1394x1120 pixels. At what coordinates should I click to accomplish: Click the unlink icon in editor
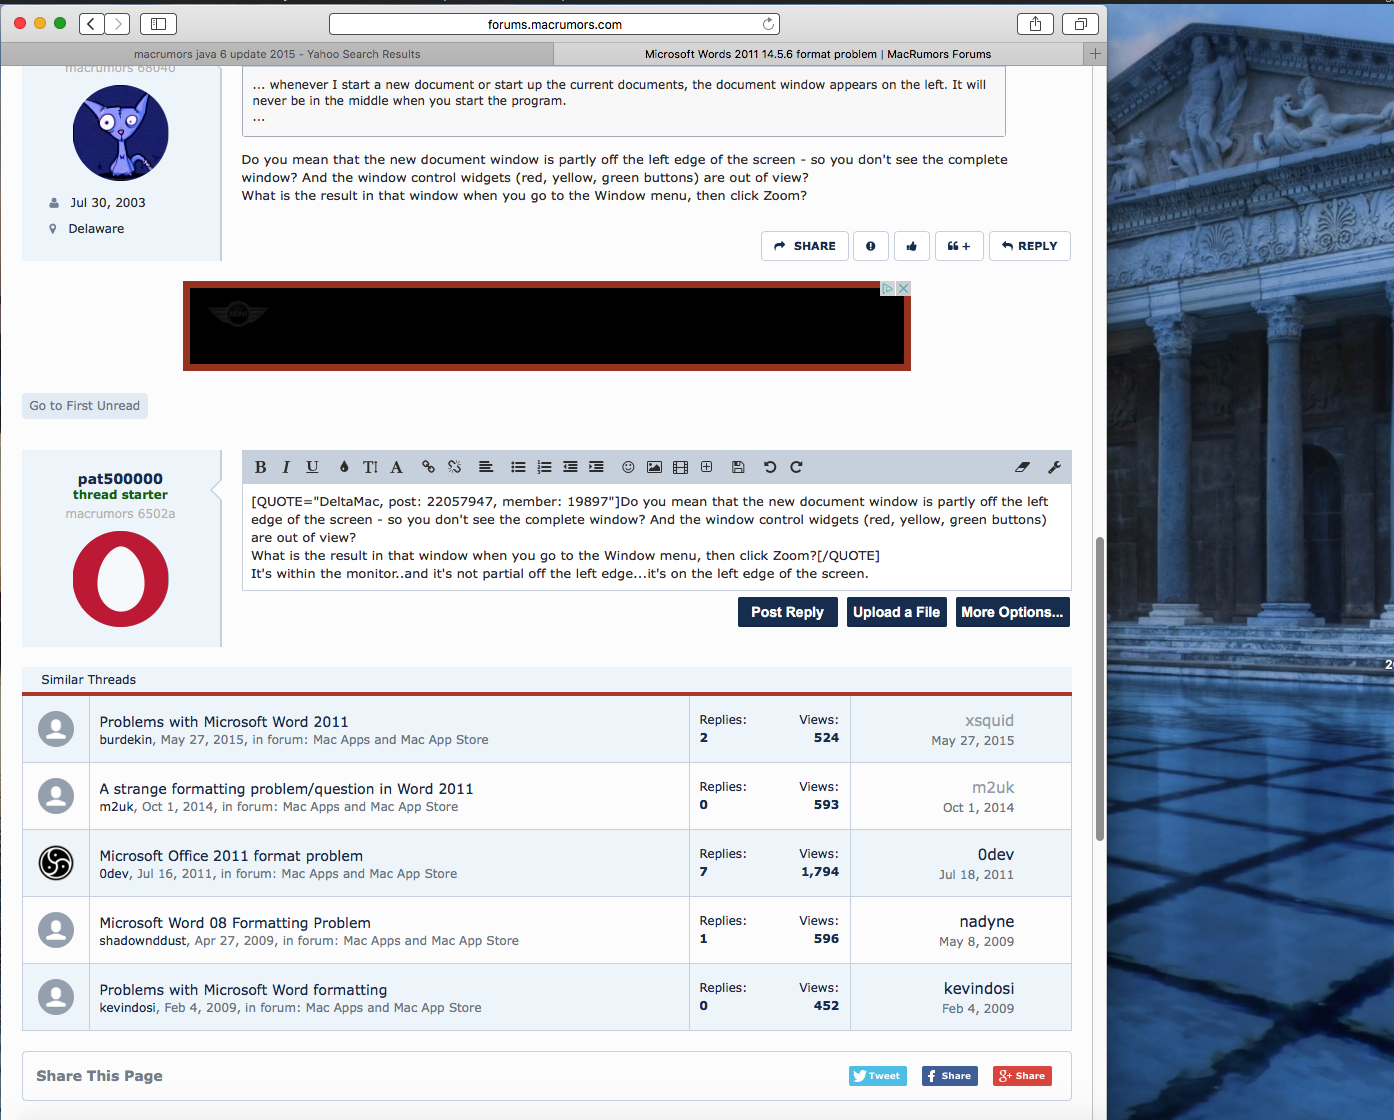(454, 467)
